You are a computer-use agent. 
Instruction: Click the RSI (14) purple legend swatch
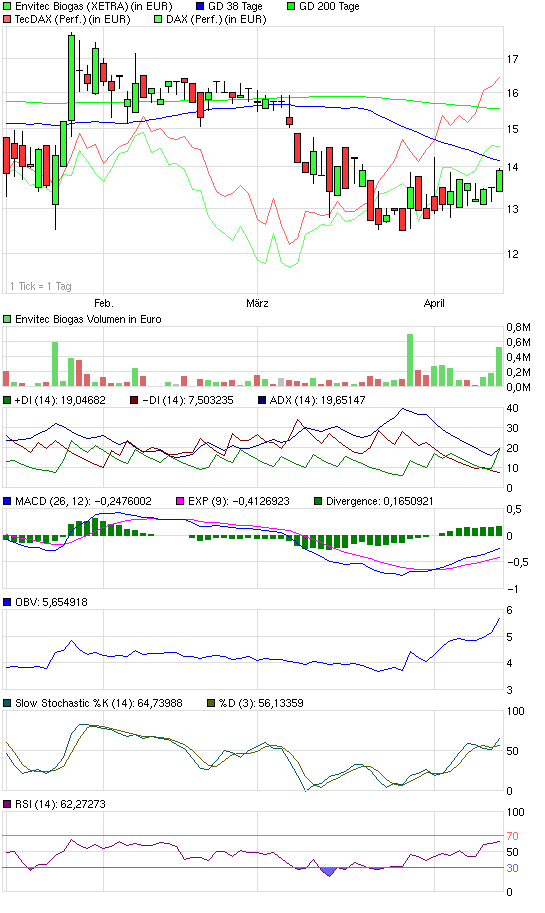(7, 804)
